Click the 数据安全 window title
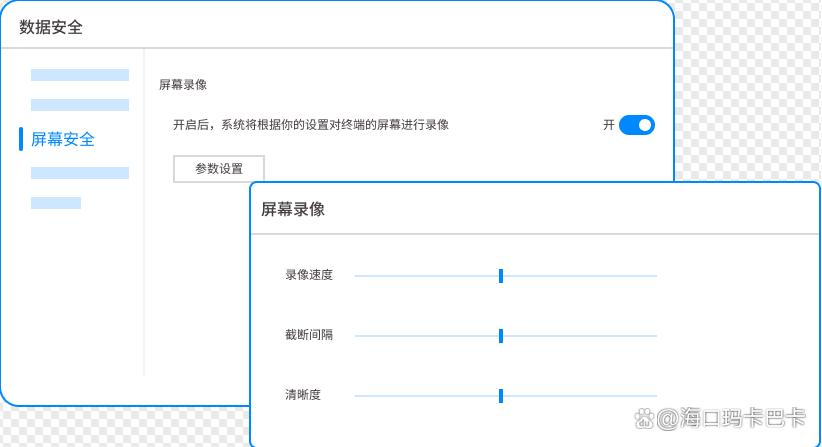Screen dimensions: 822x447 tap(51, 27)
